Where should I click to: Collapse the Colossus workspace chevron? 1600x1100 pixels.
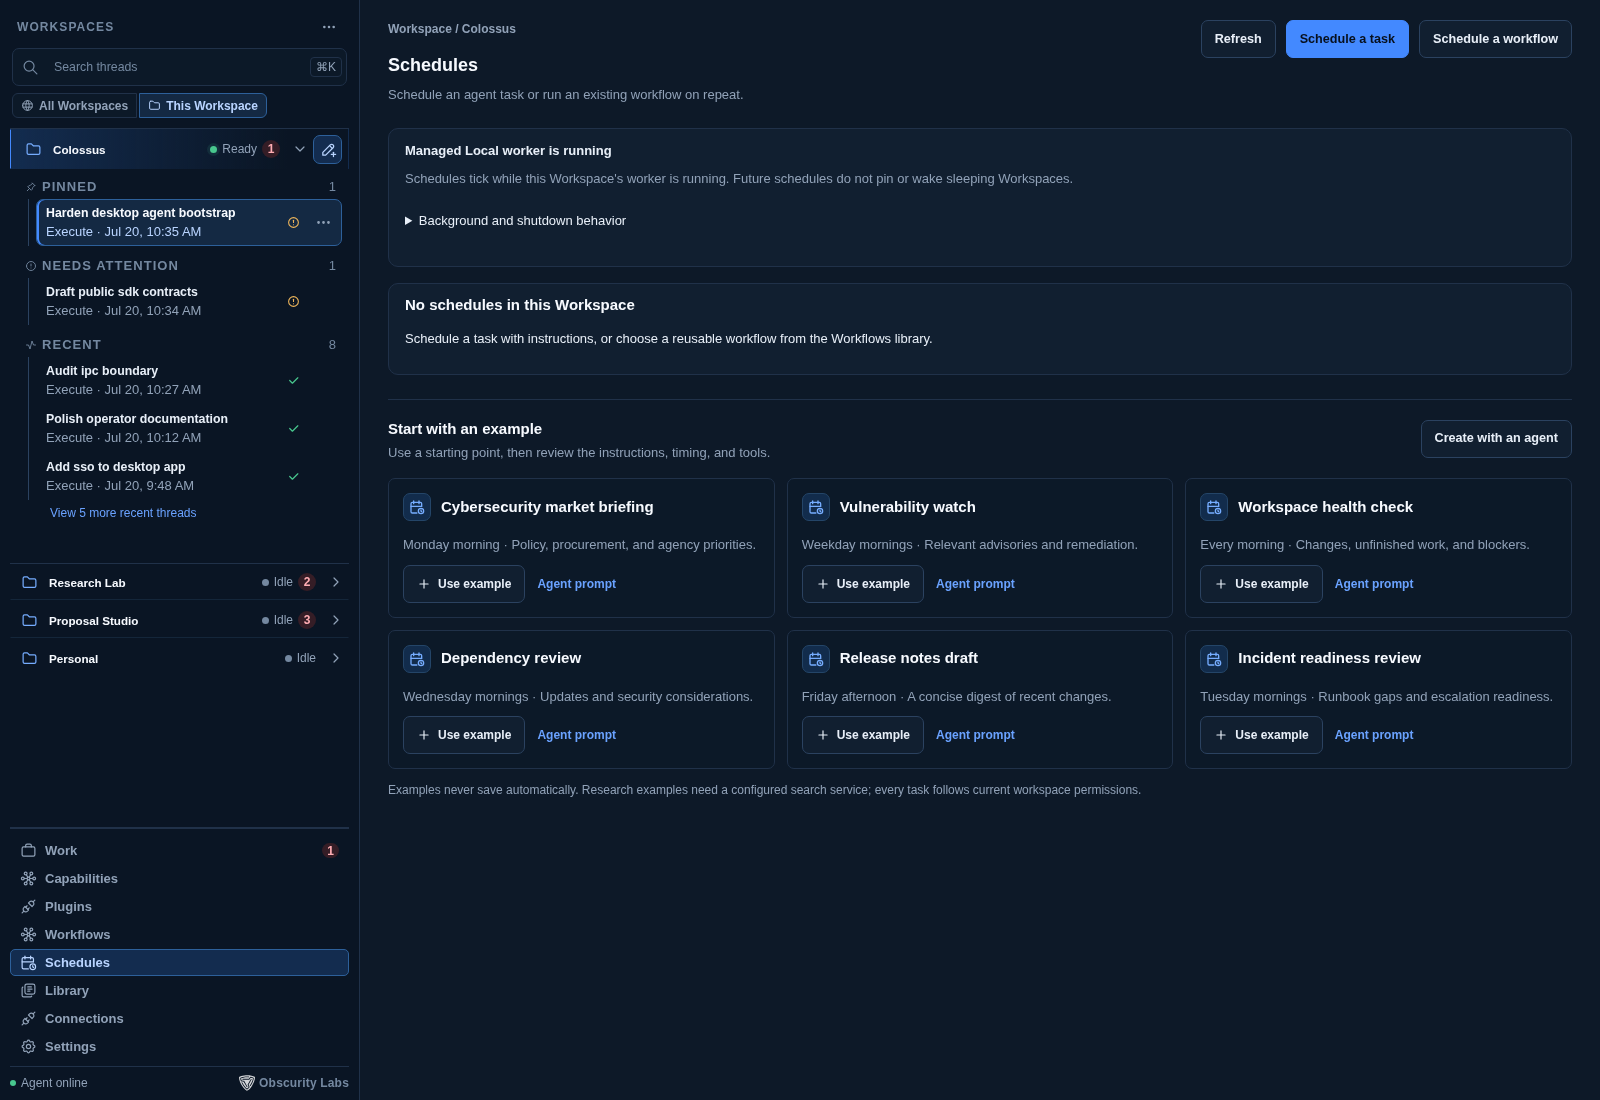(x=300, y=149)
